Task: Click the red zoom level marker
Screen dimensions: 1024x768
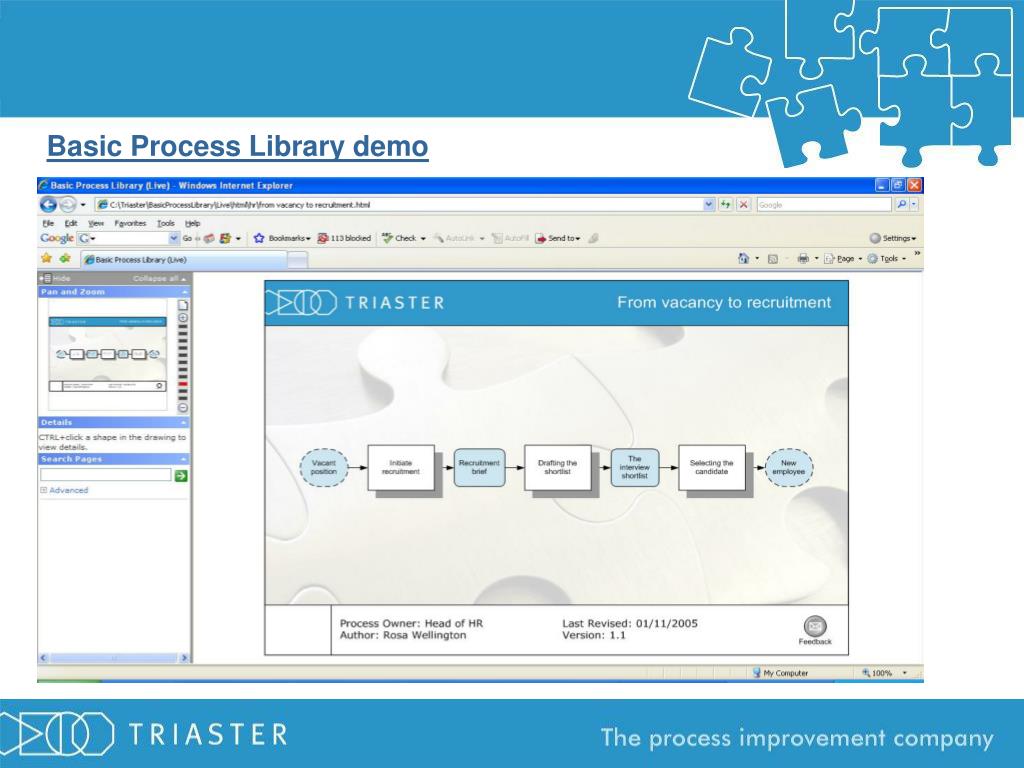Action: (183, 385)
